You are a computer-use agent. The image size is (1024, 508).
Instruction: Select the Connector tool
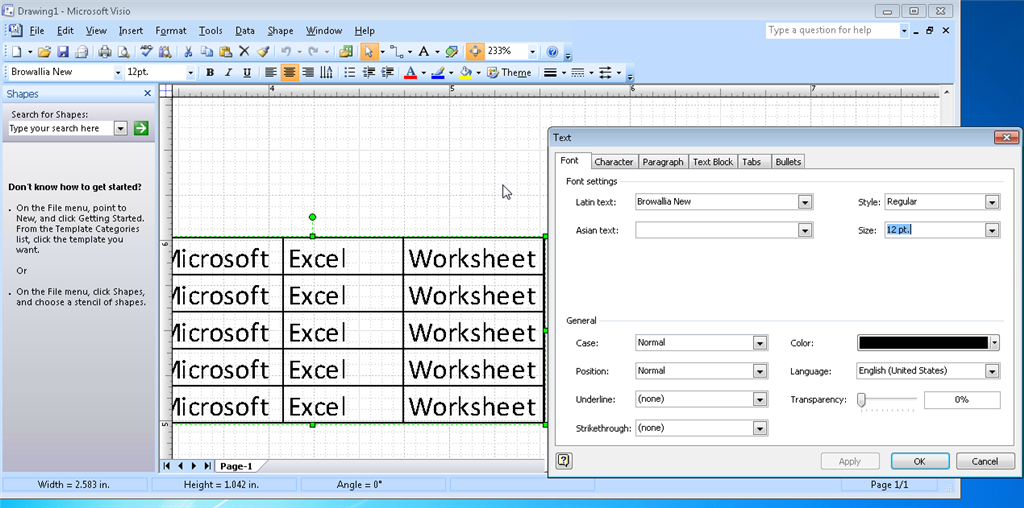(396, 52)
